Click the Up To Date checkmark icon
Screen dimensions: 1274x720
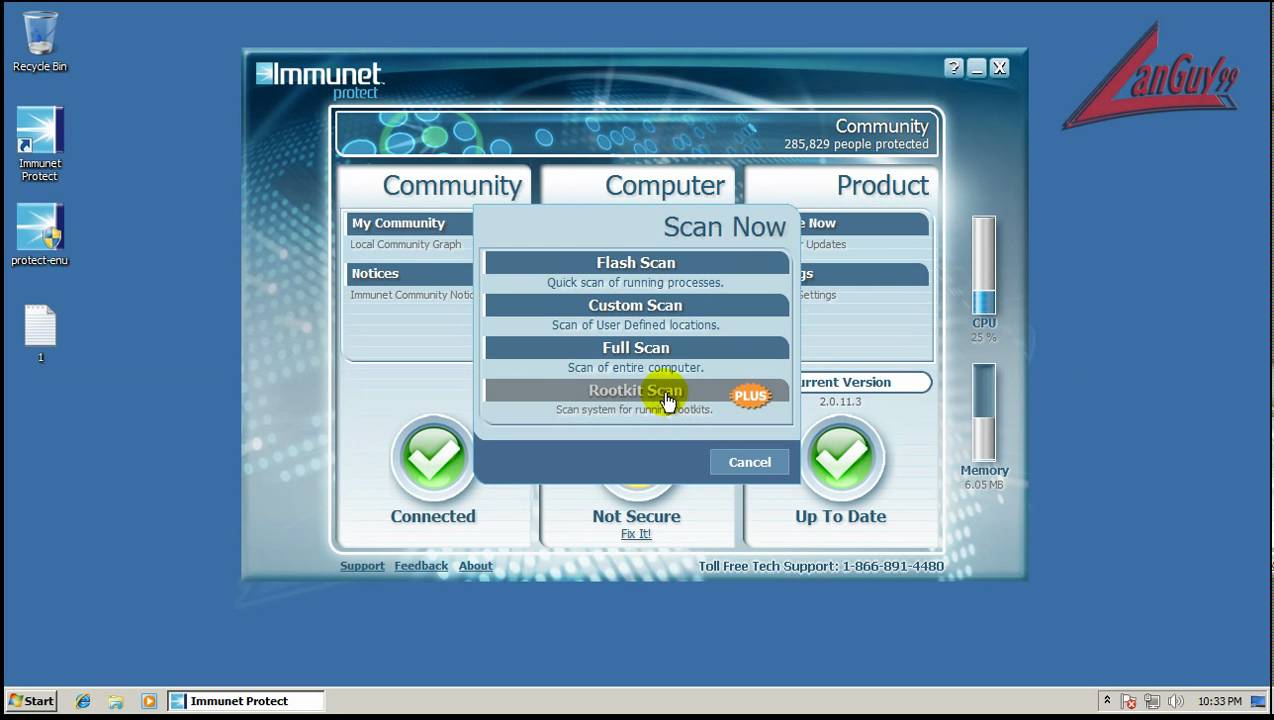tap(841, 458)
